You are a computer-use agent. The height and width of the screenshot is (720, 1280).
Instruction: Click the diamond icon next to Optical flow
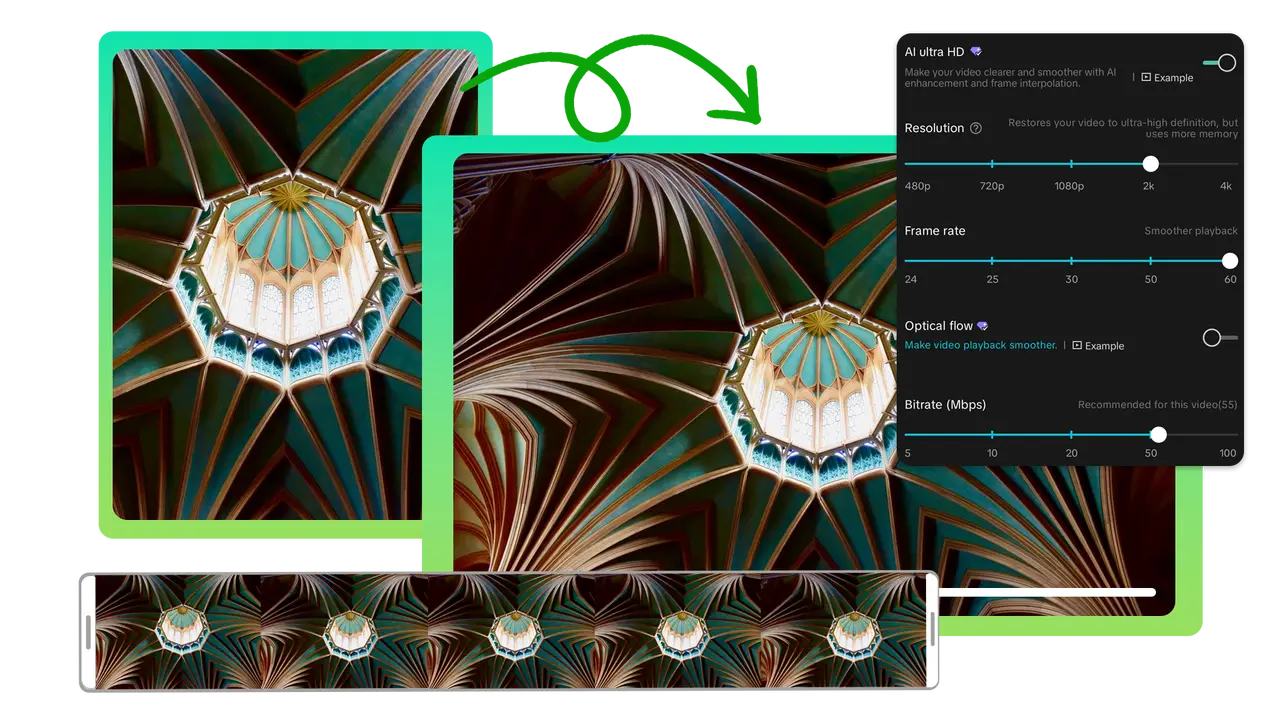click(983, 325)
